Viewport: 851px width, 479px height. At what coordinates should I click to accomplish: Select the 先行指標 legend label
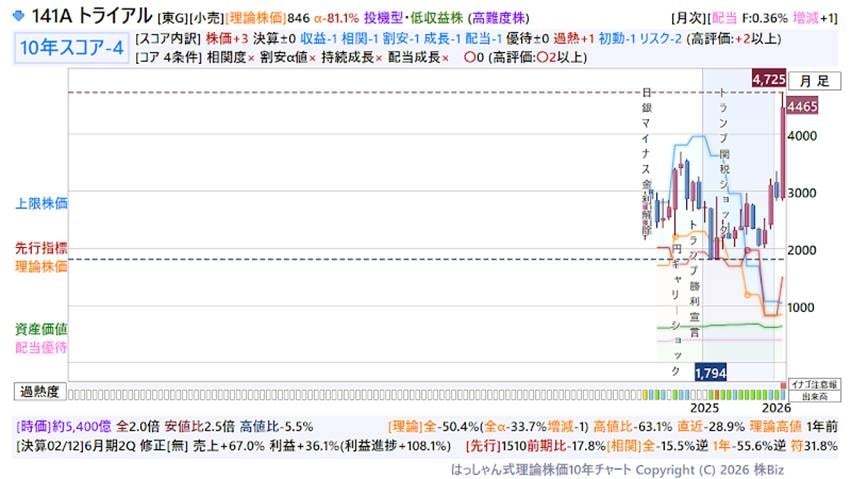click(41, 248)
